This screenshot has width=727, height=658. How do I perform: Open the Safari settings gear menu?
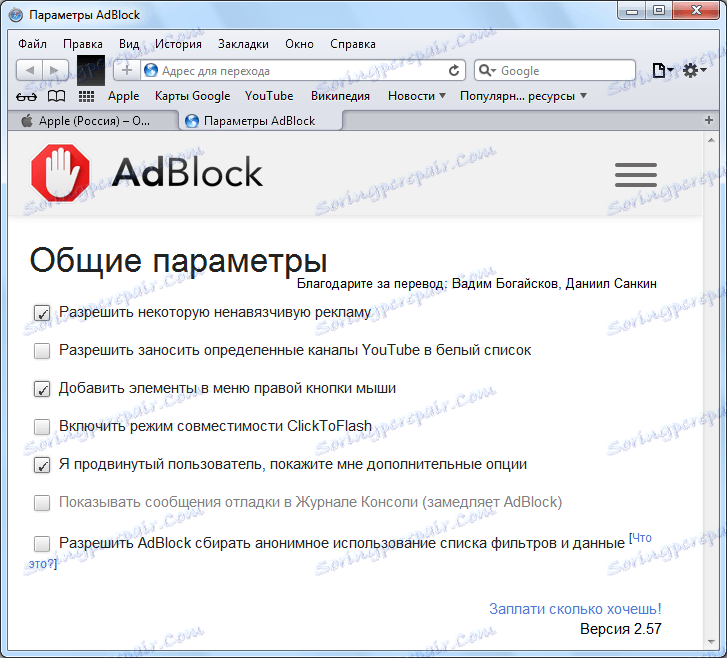click(x=694, y=70)
